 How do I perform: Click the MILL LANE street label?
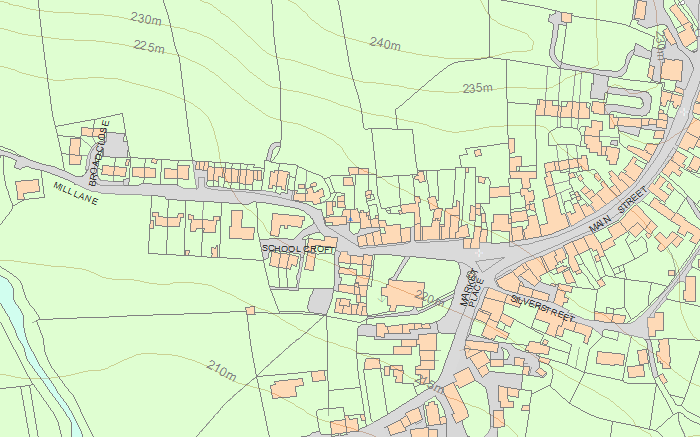point(75,193)
